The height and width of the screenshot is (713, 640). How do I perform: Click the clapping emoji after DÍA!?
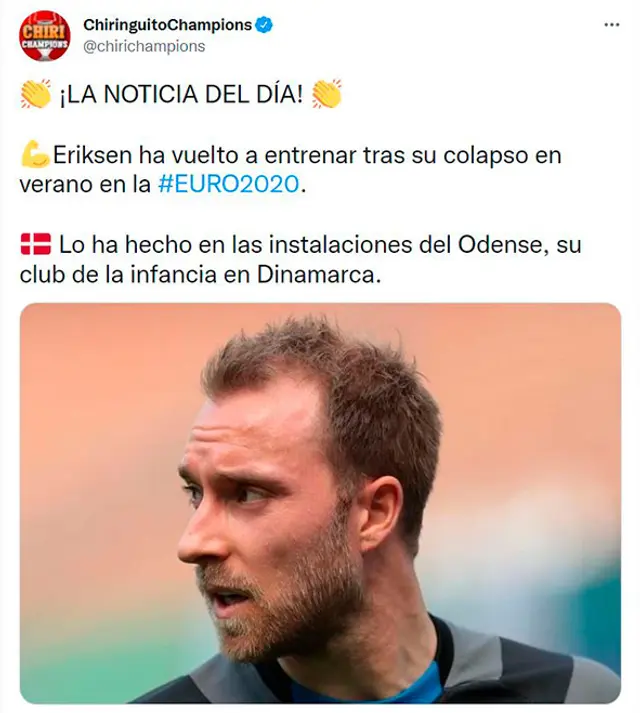pyautogui.click(x=327, y=94)
